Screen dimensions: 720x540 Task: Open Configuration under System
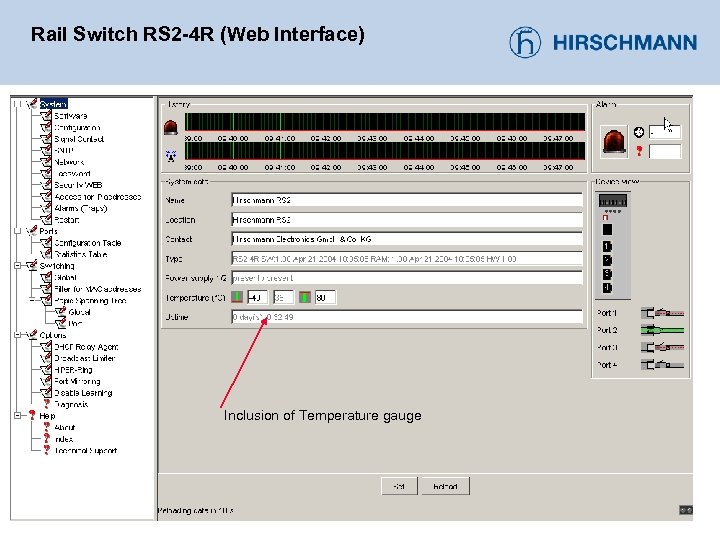click(x=77, y=127)
